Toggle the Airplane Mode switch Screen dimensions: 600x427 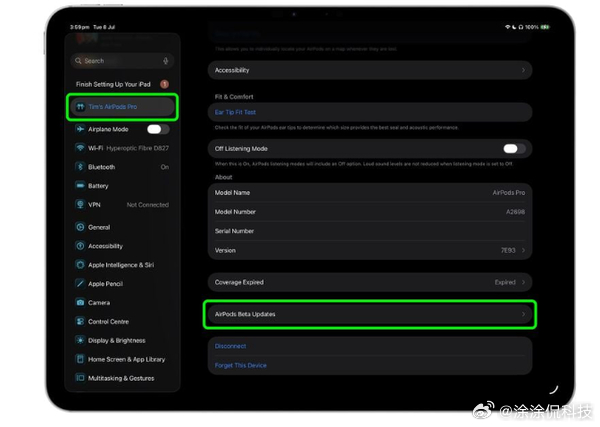click(x=158, y=129)
